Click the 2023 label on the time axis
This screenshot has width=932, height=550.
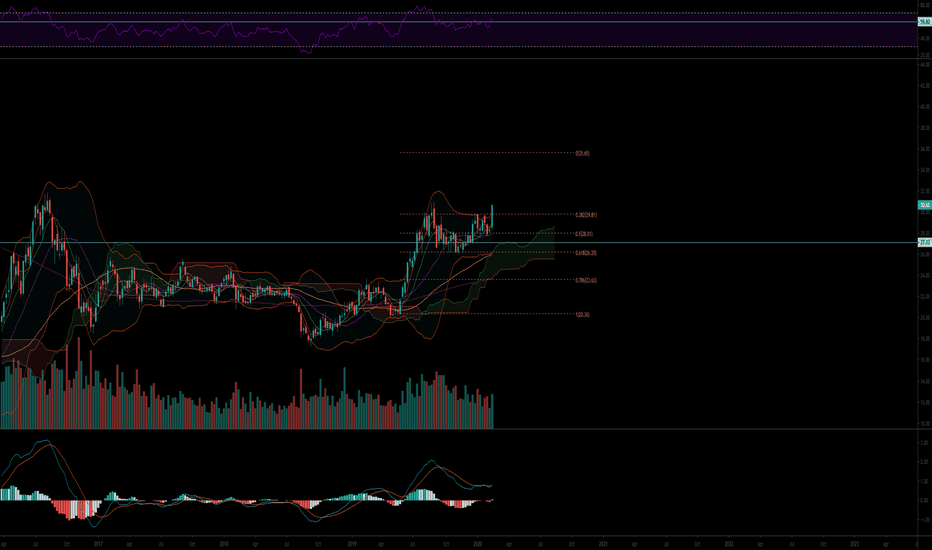(x=854, y=543)
